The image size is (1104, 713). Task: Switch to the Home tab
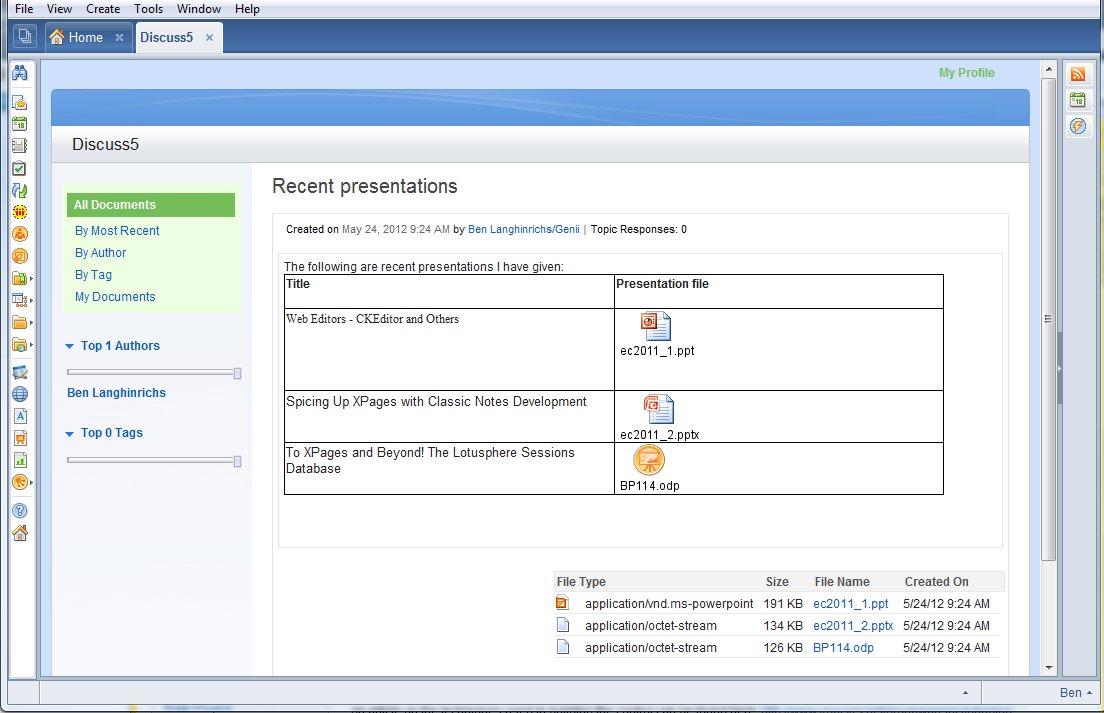pyautogui.click(x=85, y=38)
